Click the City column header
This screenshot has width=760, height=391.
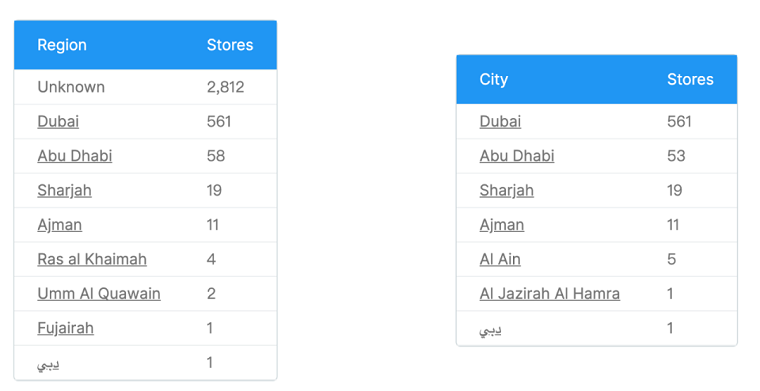[493, 79]
